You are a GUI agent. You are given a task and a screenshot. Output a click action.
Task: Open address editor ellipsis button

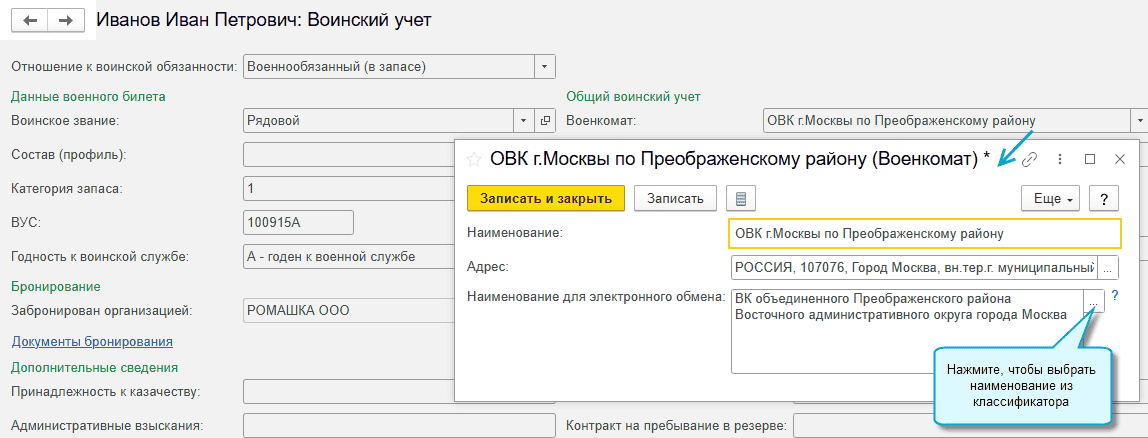coord(1108,267)
